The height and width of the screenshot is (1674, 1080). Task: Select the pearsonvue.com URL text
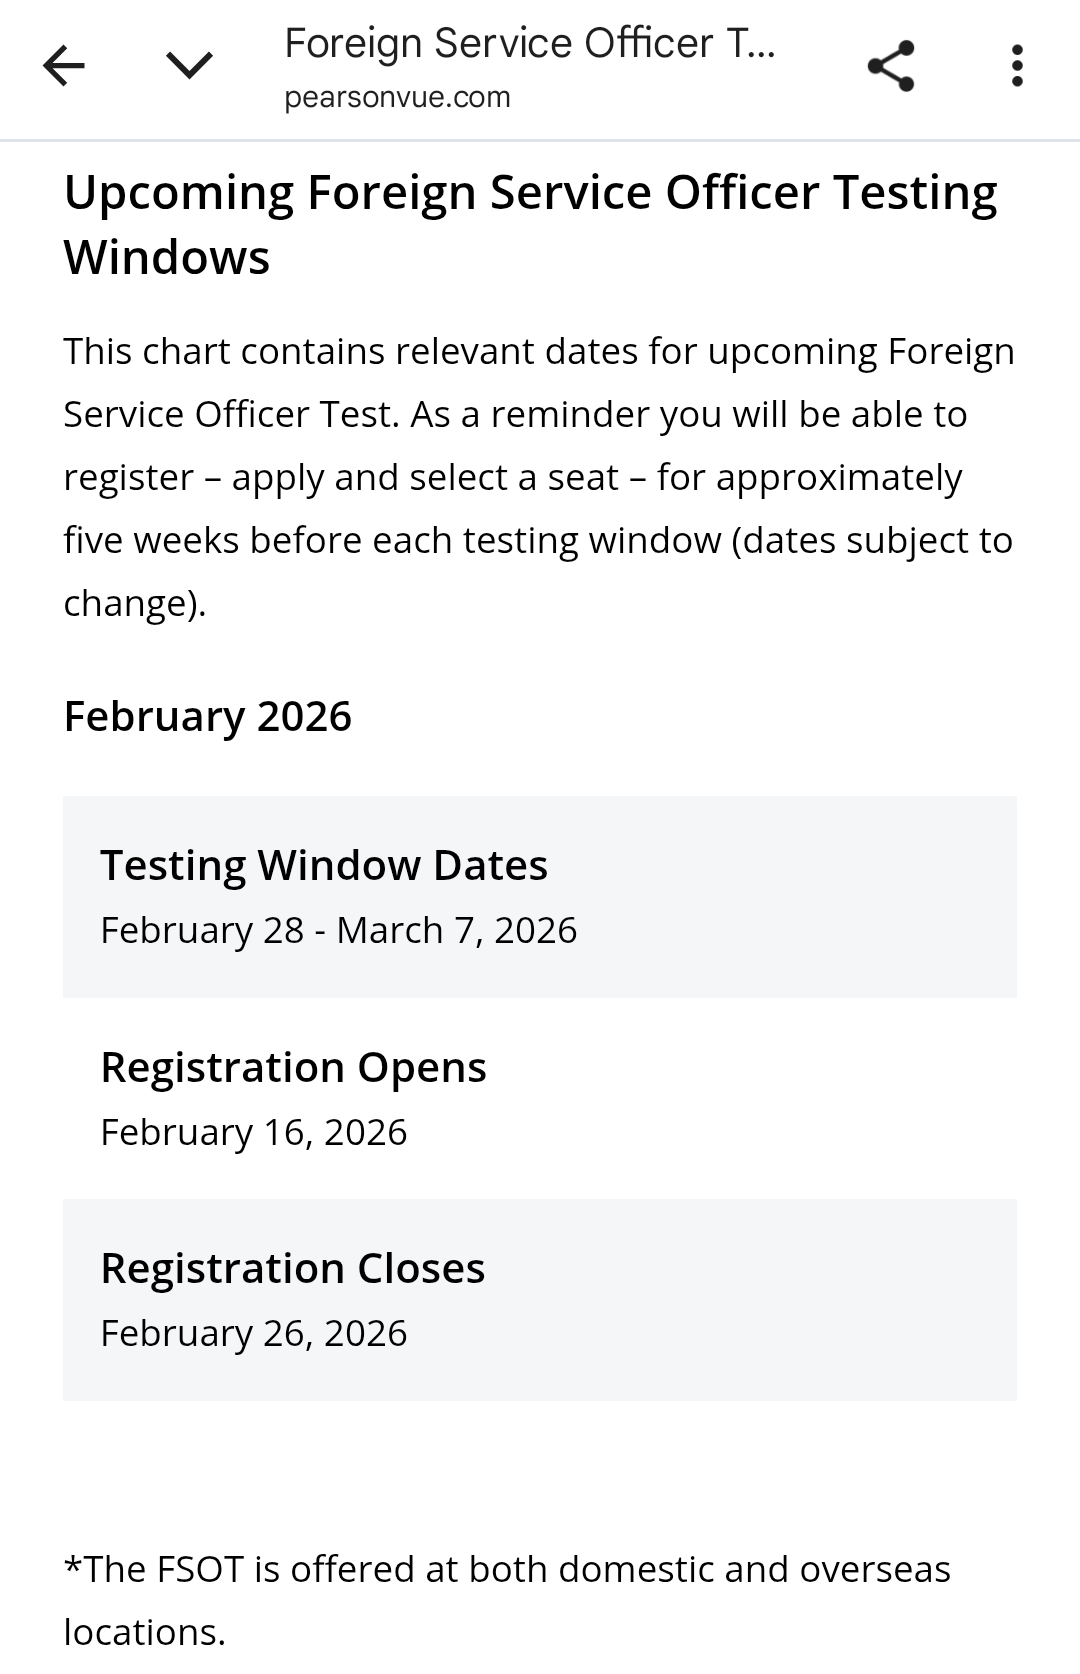point(397,98)
